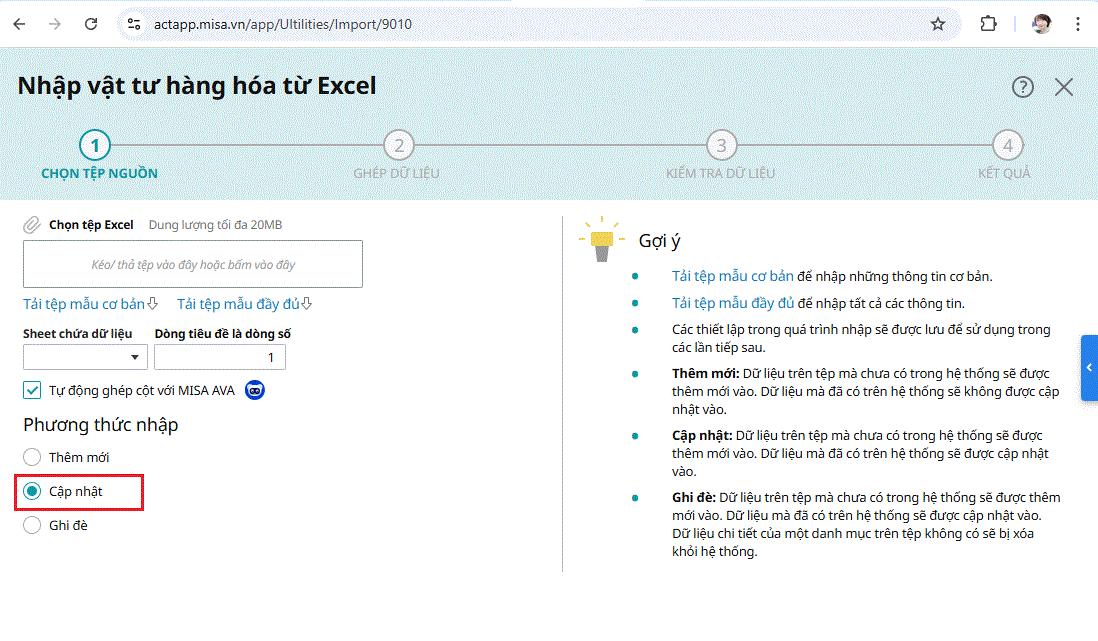Image resolution: width=1098 pixels, height=641 pixels.
Task: Click Tải tệp mẫu cơ bản in Gợi ý
Action: click(x=732, y=276)
